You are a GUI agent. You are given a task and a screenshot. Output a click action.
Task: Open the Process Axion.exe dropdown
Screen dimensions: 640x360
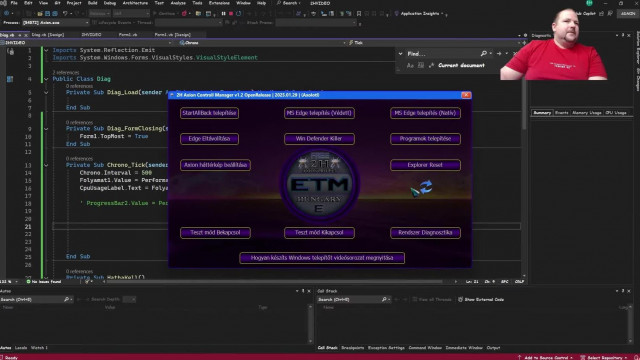click(x=87, y=22)
